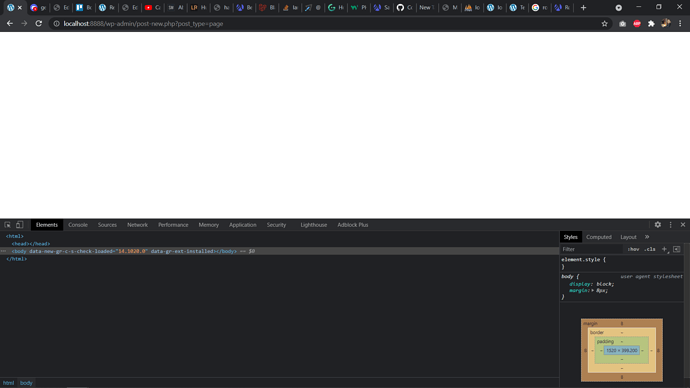Select body in the breadcrumb bar

(x=26, y=383)
